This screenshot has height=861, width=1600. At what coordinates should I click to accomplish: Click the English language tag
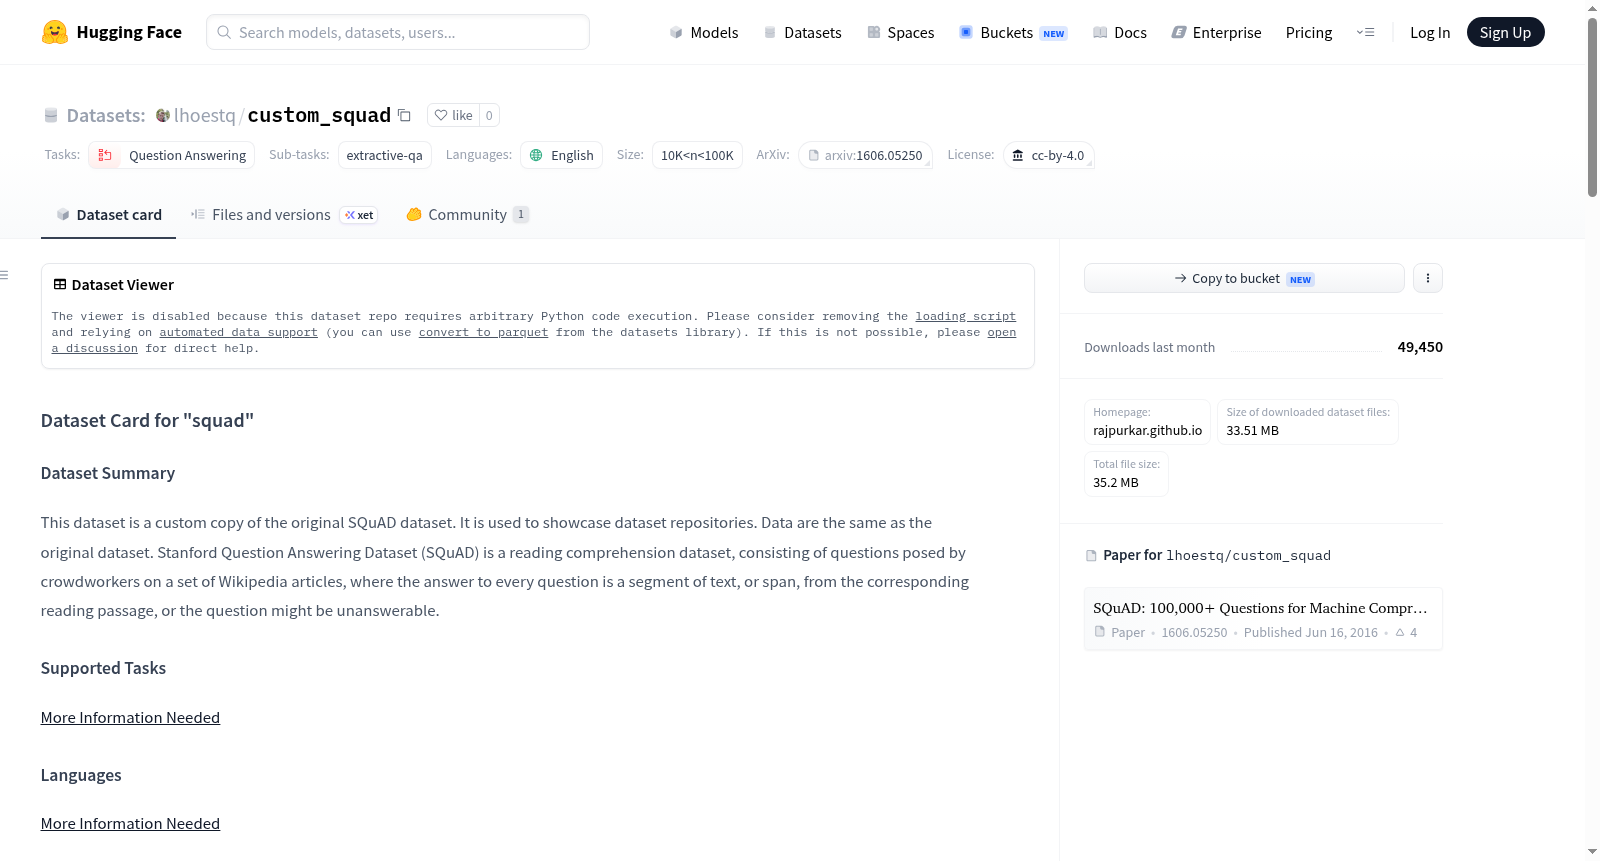[561, 155]
